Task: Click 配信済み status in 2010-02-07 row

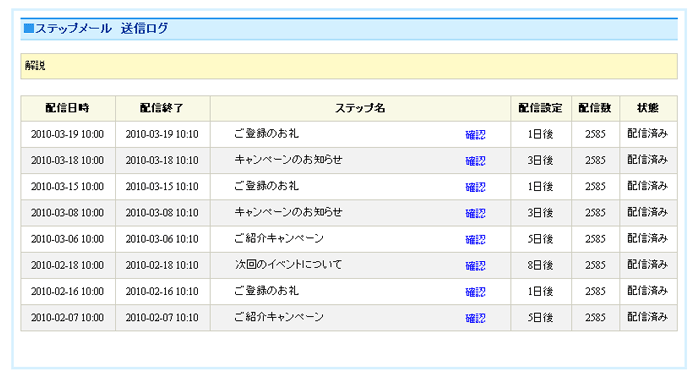Action: (647, 317)
